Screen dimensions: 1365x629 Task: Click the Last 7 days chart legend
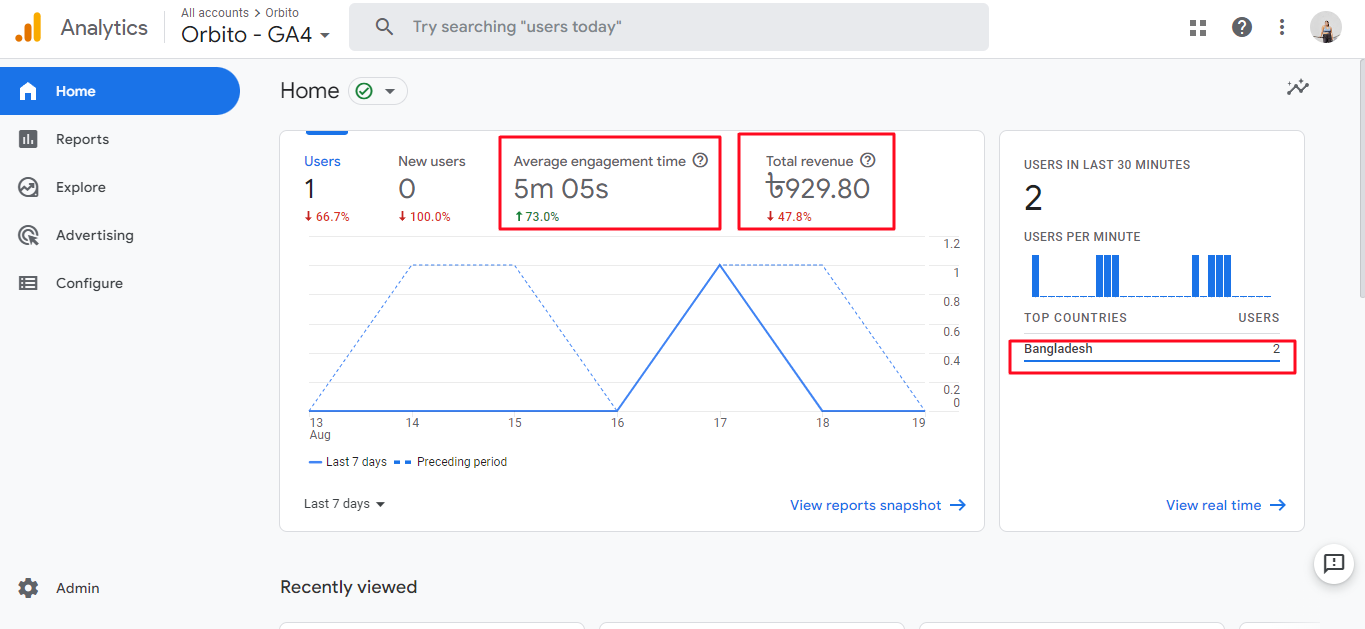coord(348,462)
